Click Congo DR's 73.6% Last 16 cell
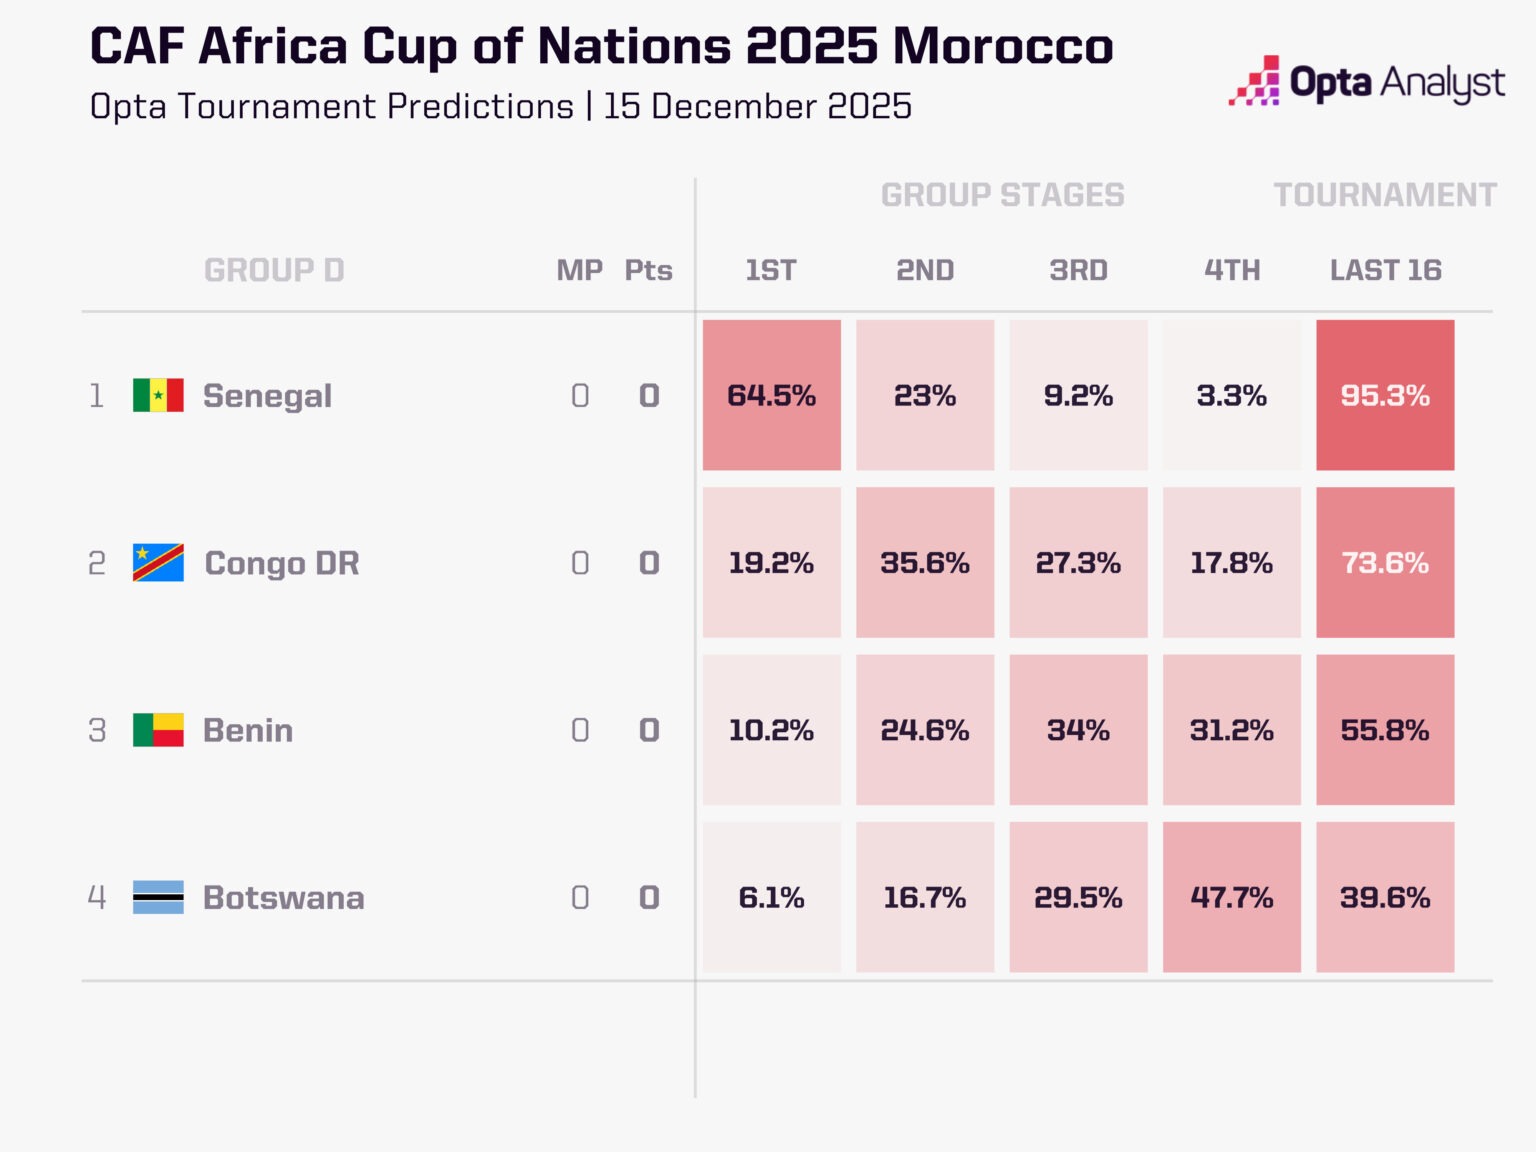Viewport: 1536px width, 1152px height. click(1385, 563)
